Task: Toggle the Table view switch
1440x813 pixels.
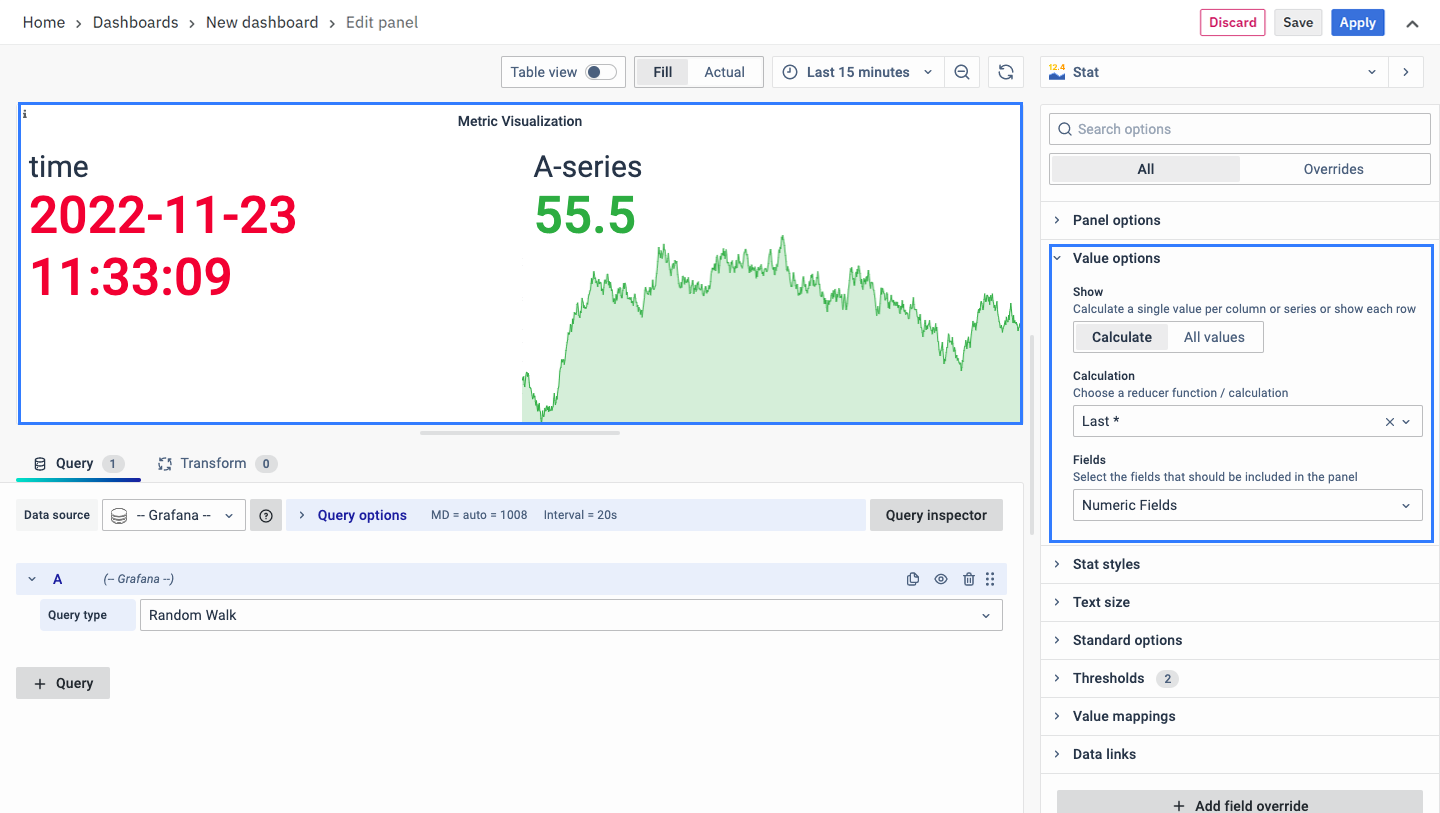Action: pyautogui.click(x=600, y=72)
